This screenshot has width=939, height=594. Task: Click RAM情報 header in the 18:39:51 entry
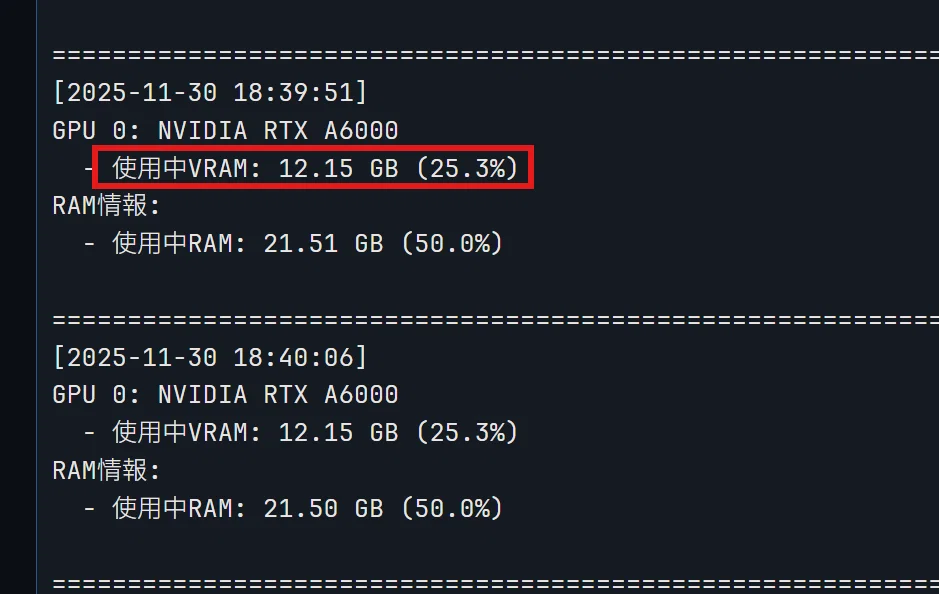point(107,205)
